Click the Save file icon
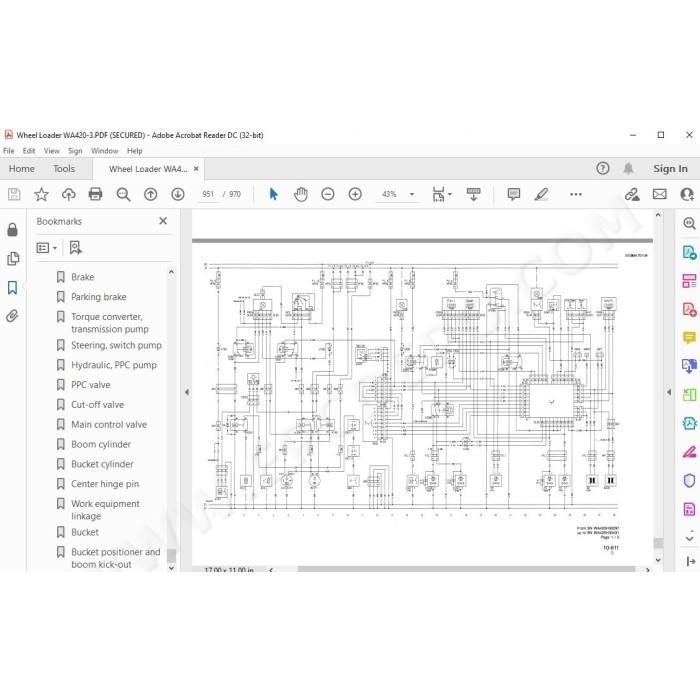700x700 pixels. click(x=14, y=194)
